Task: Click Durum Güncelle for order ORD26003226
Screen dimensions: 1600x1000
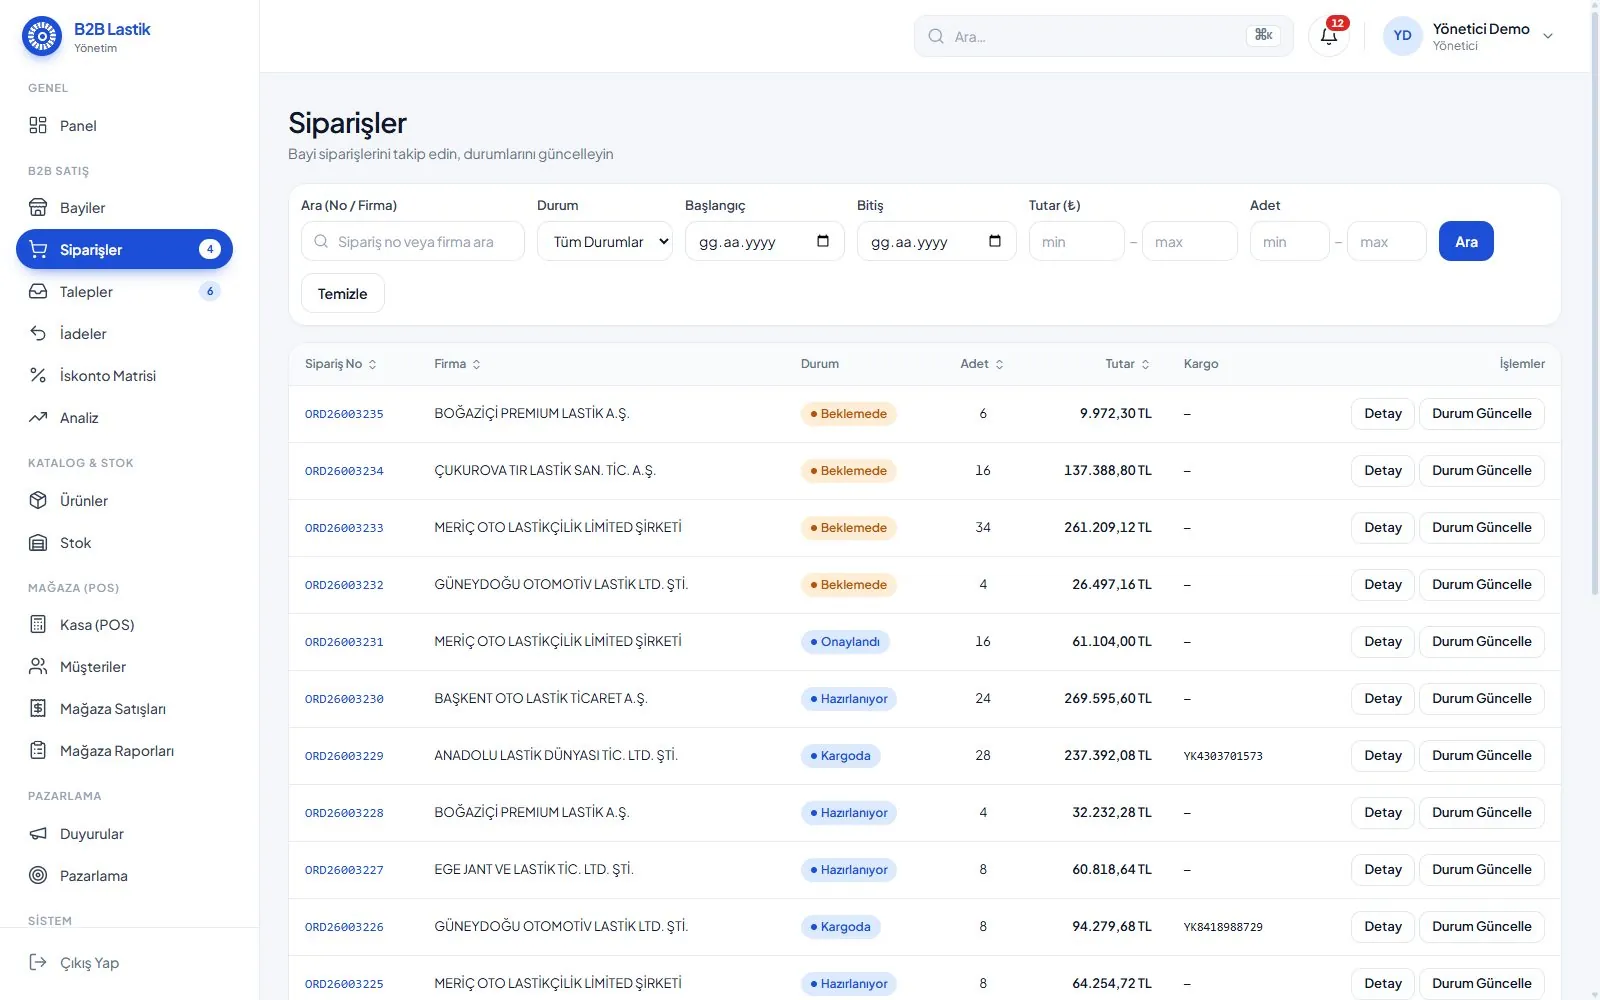Action: pyautogui.click(x=1481, y=926)
